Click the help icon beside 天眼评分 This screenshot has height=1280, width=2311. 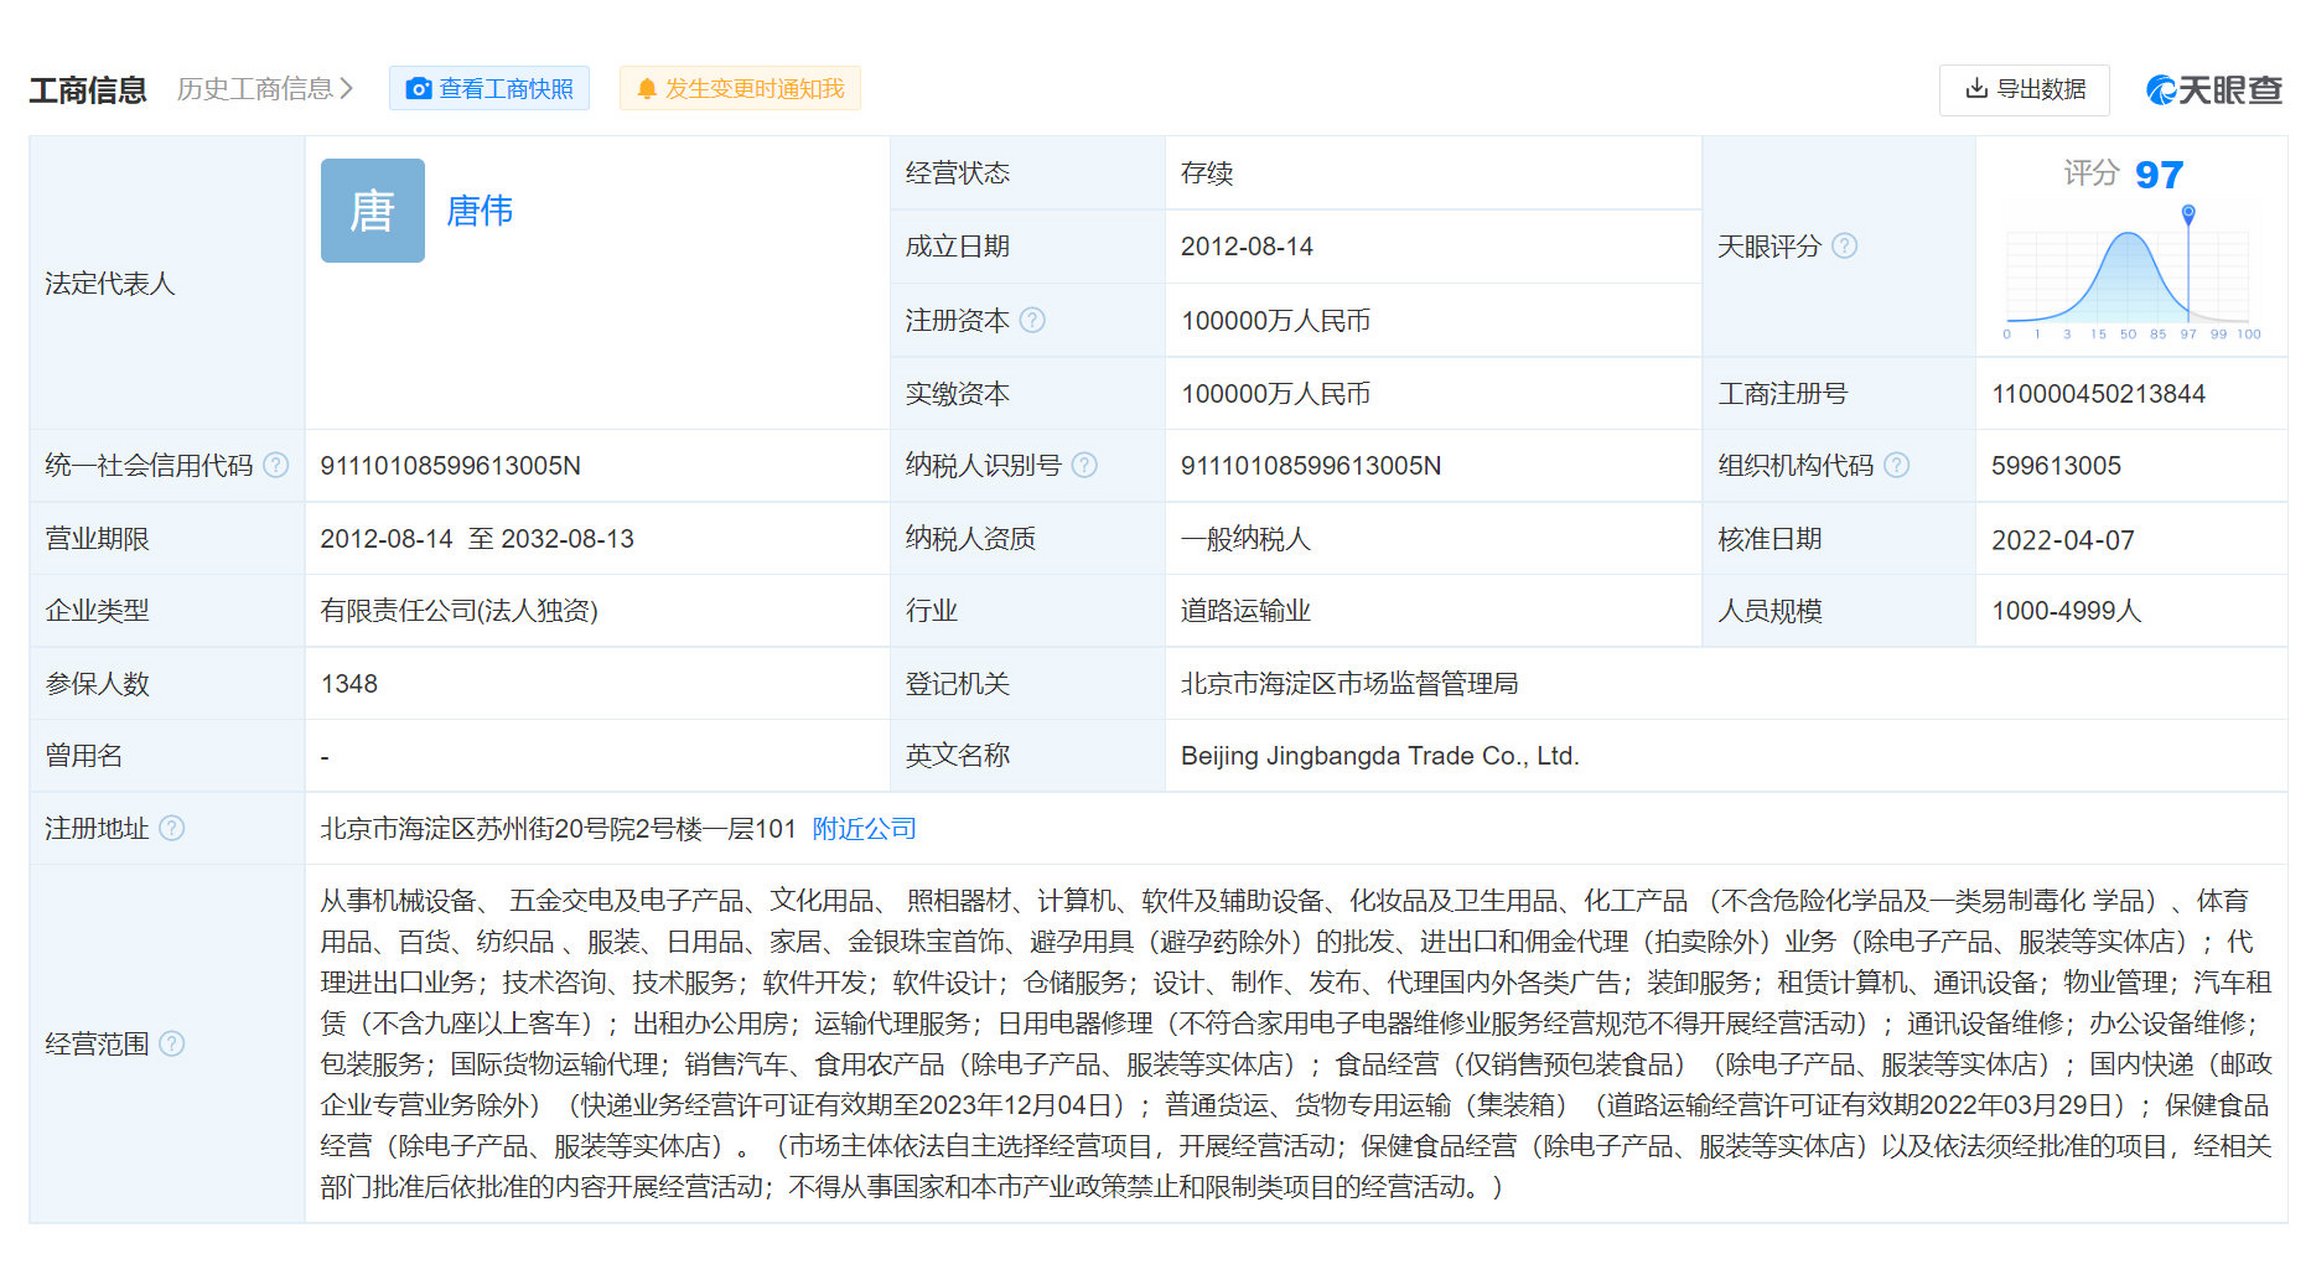[1845, 246]
